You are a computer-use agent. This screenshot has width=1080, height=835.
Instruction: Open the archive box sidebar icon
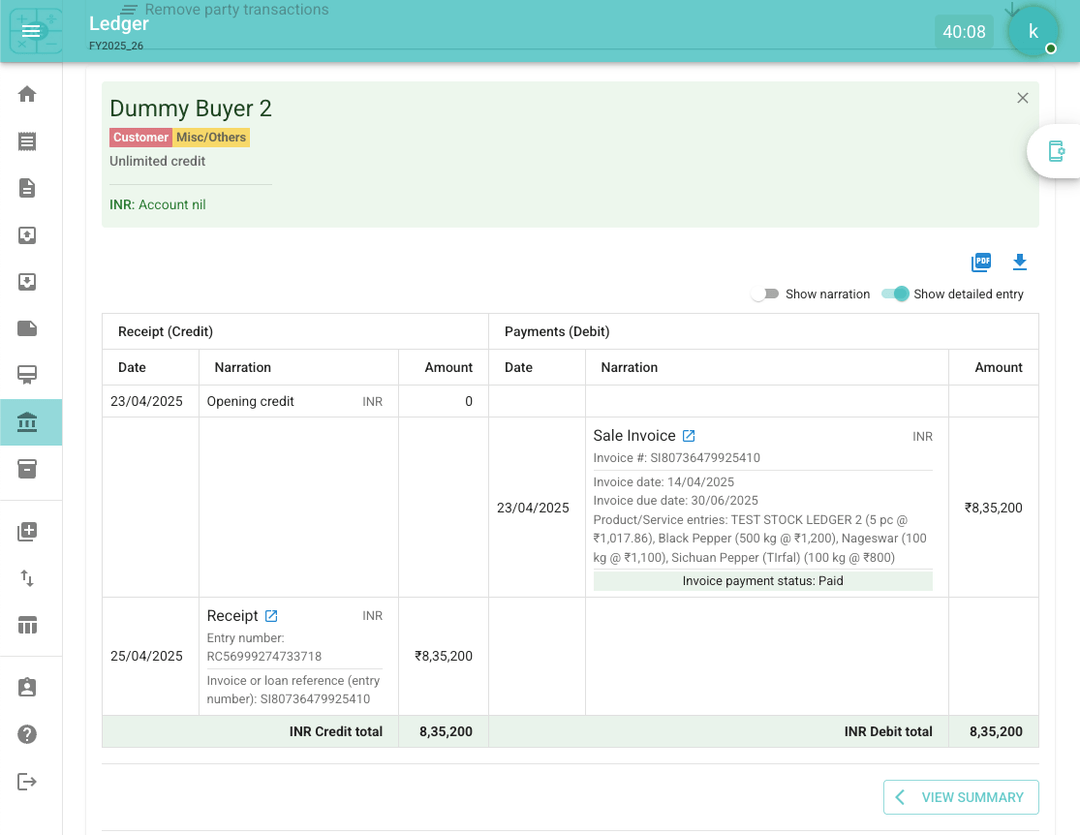27,469
